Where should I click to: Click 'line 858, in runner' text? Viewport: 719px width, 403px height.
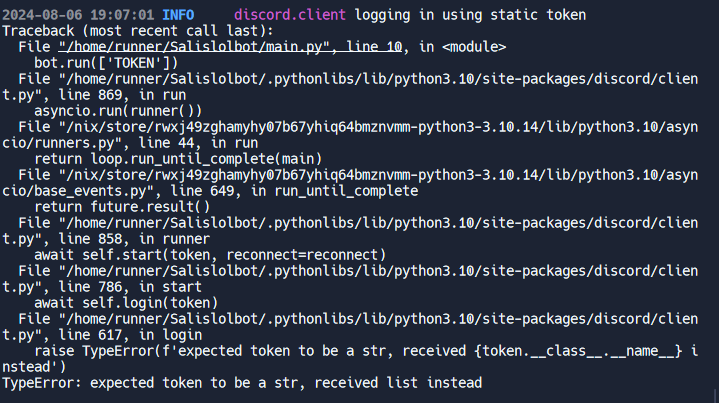pyautogui.click(x=134, y=239)
